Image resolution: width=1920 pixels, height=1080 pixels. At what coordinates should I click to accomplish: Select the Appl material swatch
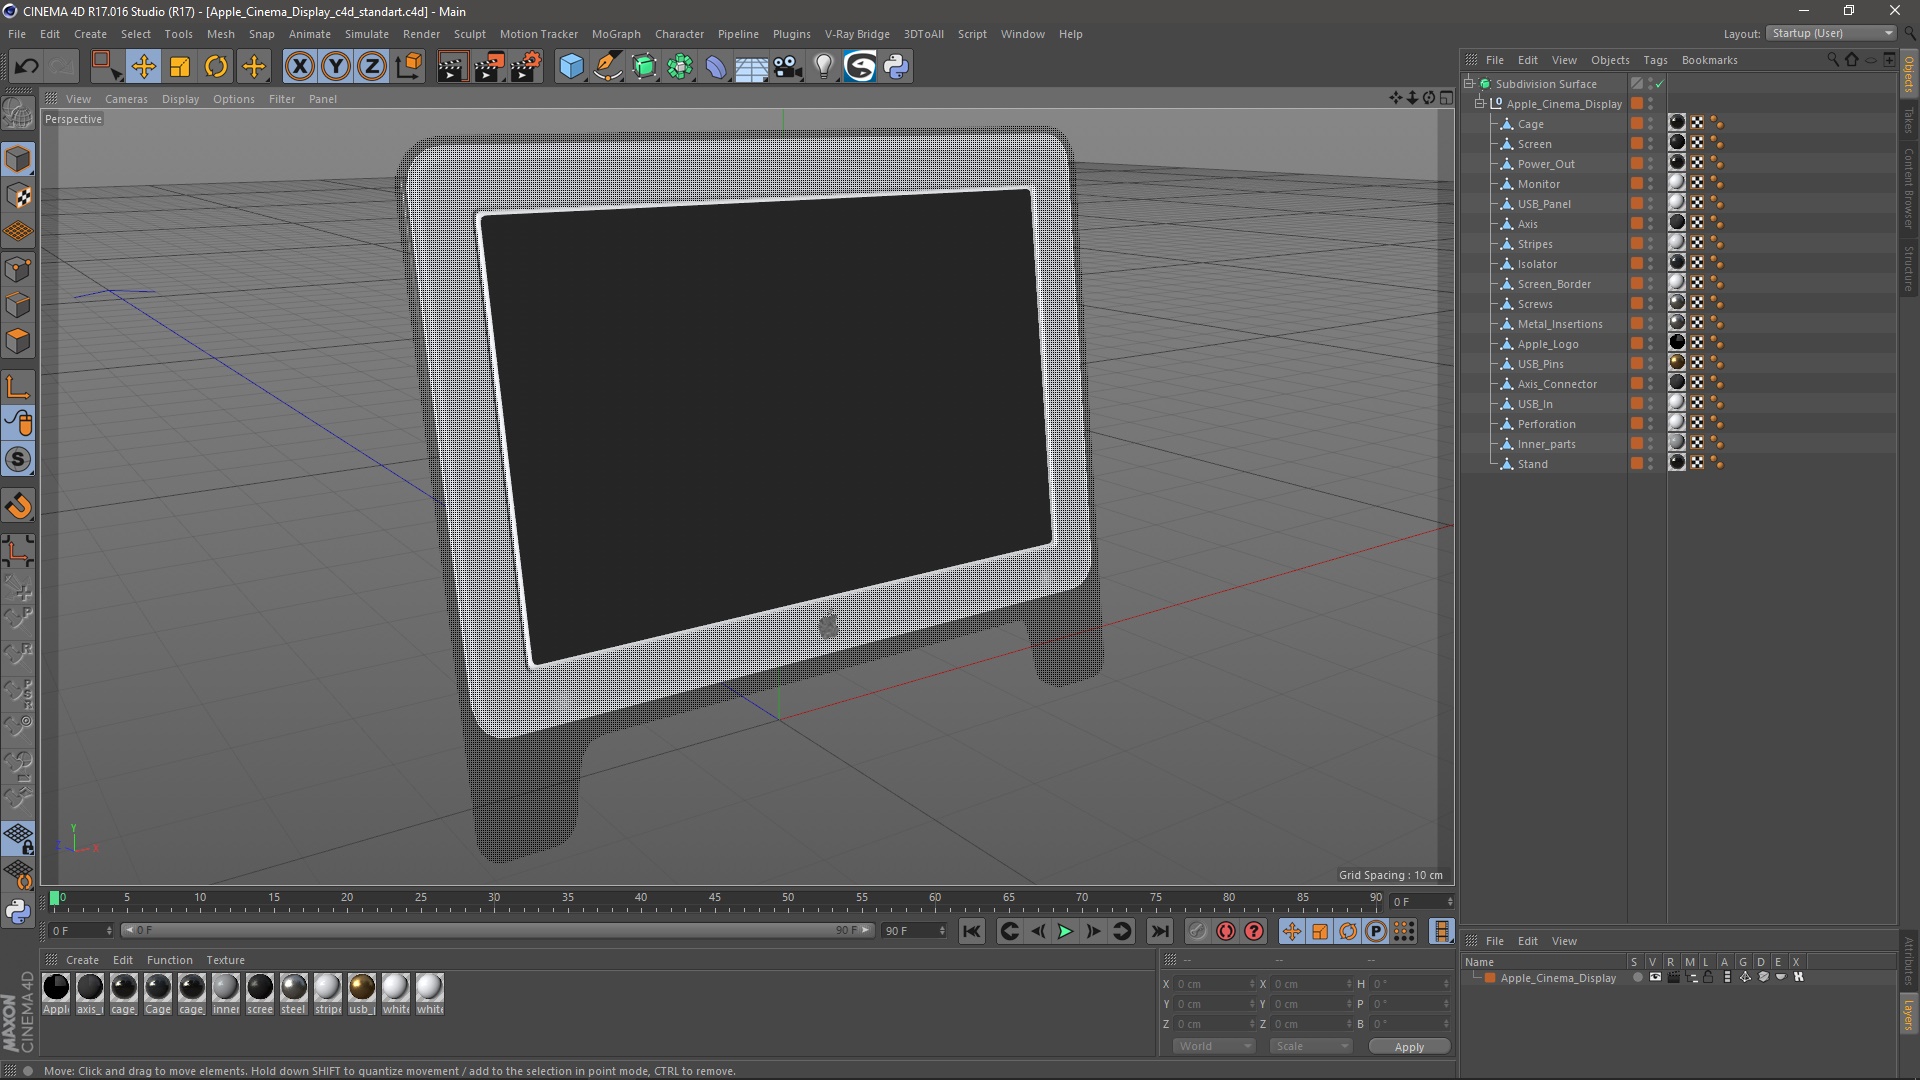pyautogui.click(x=57, y=988)
